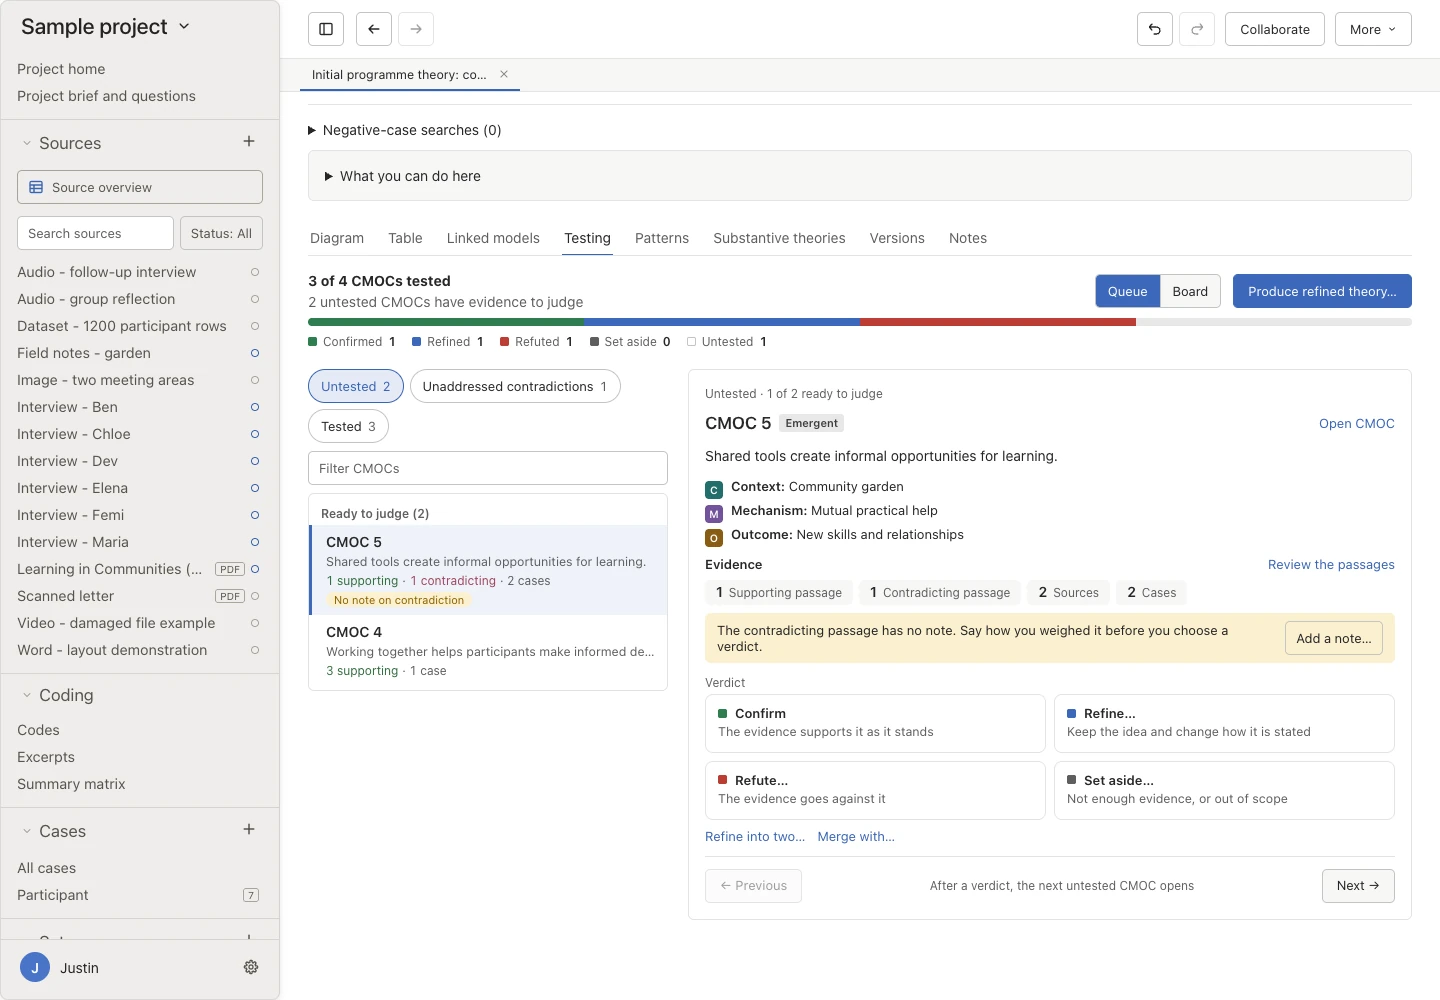Click the CMOC testing progress bar
Image resolution: width=1440 pixels, height=1000 pixels.
point(860,322)
